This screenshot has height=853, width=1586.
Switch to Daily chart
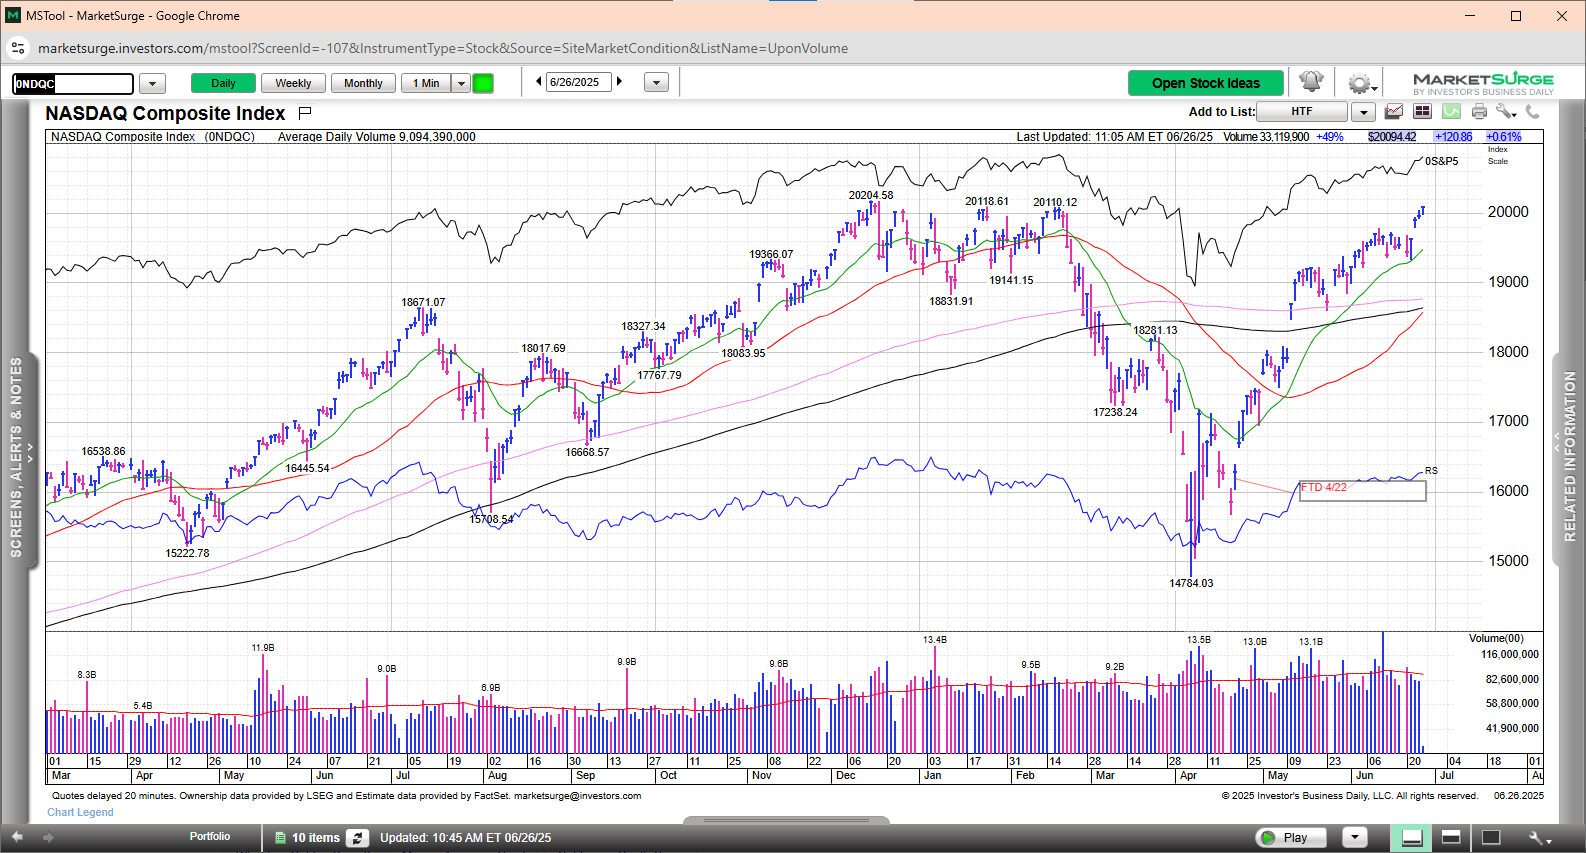tap(223, 84)
